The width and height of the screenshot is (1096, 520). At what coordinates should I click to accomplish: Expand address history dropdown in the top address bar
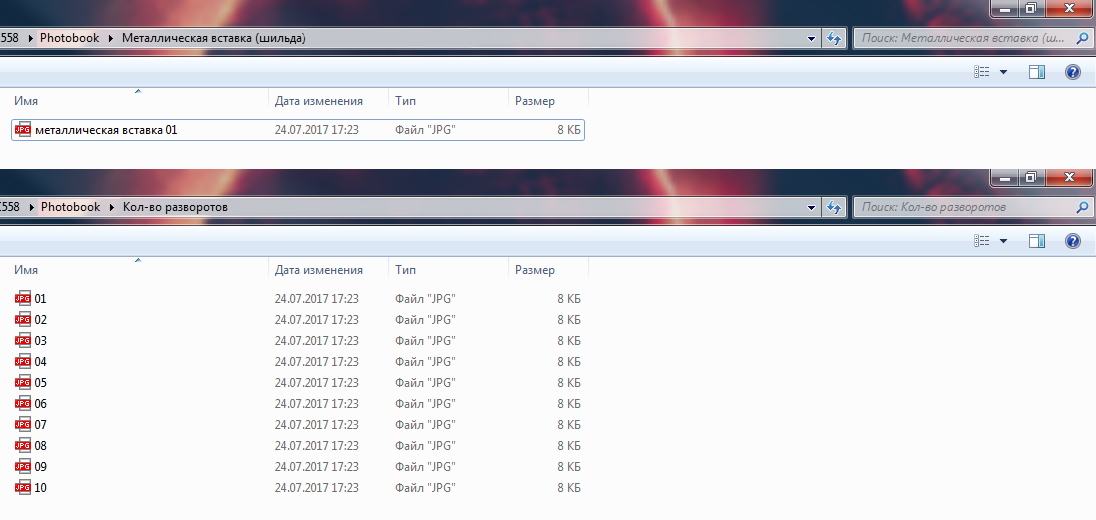812,39
